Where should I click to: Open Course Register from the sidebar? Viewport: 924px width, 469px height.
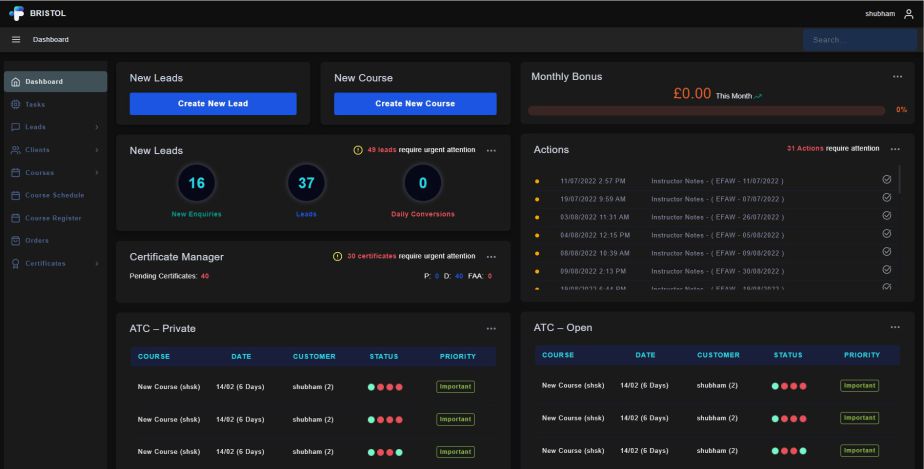click(55, 218)
